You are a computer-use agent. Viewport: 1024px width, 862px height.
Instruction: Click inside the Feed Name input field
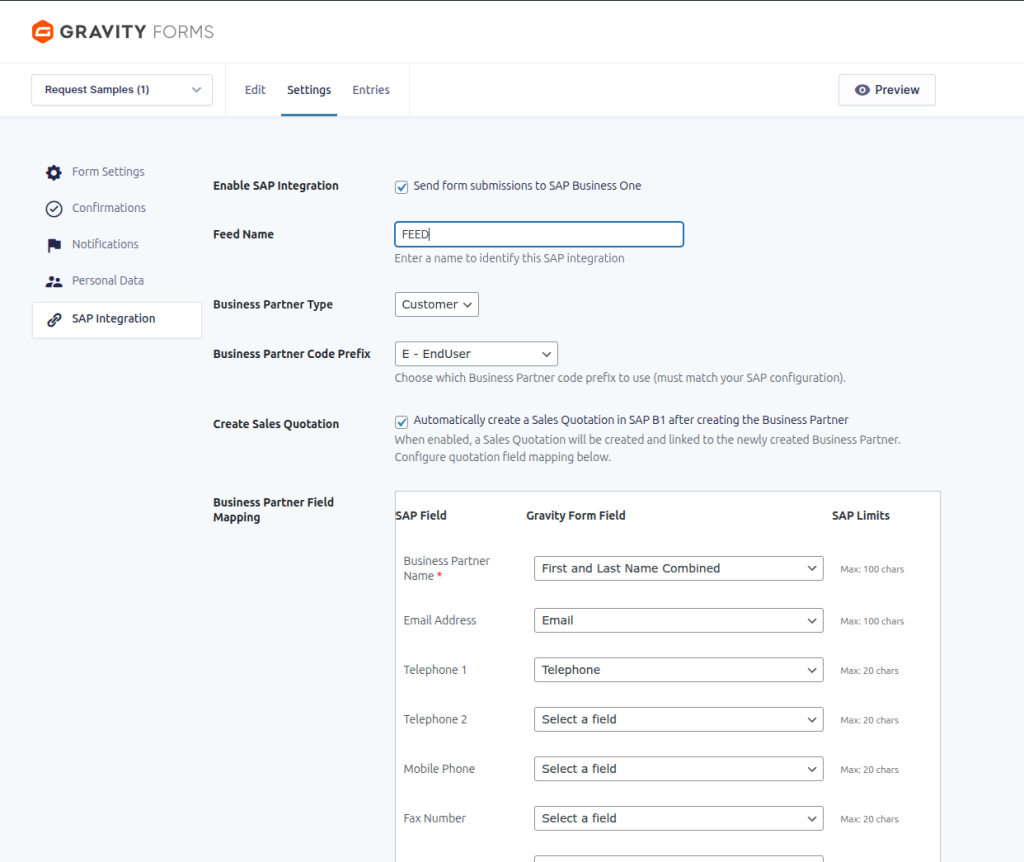(538, 234)
